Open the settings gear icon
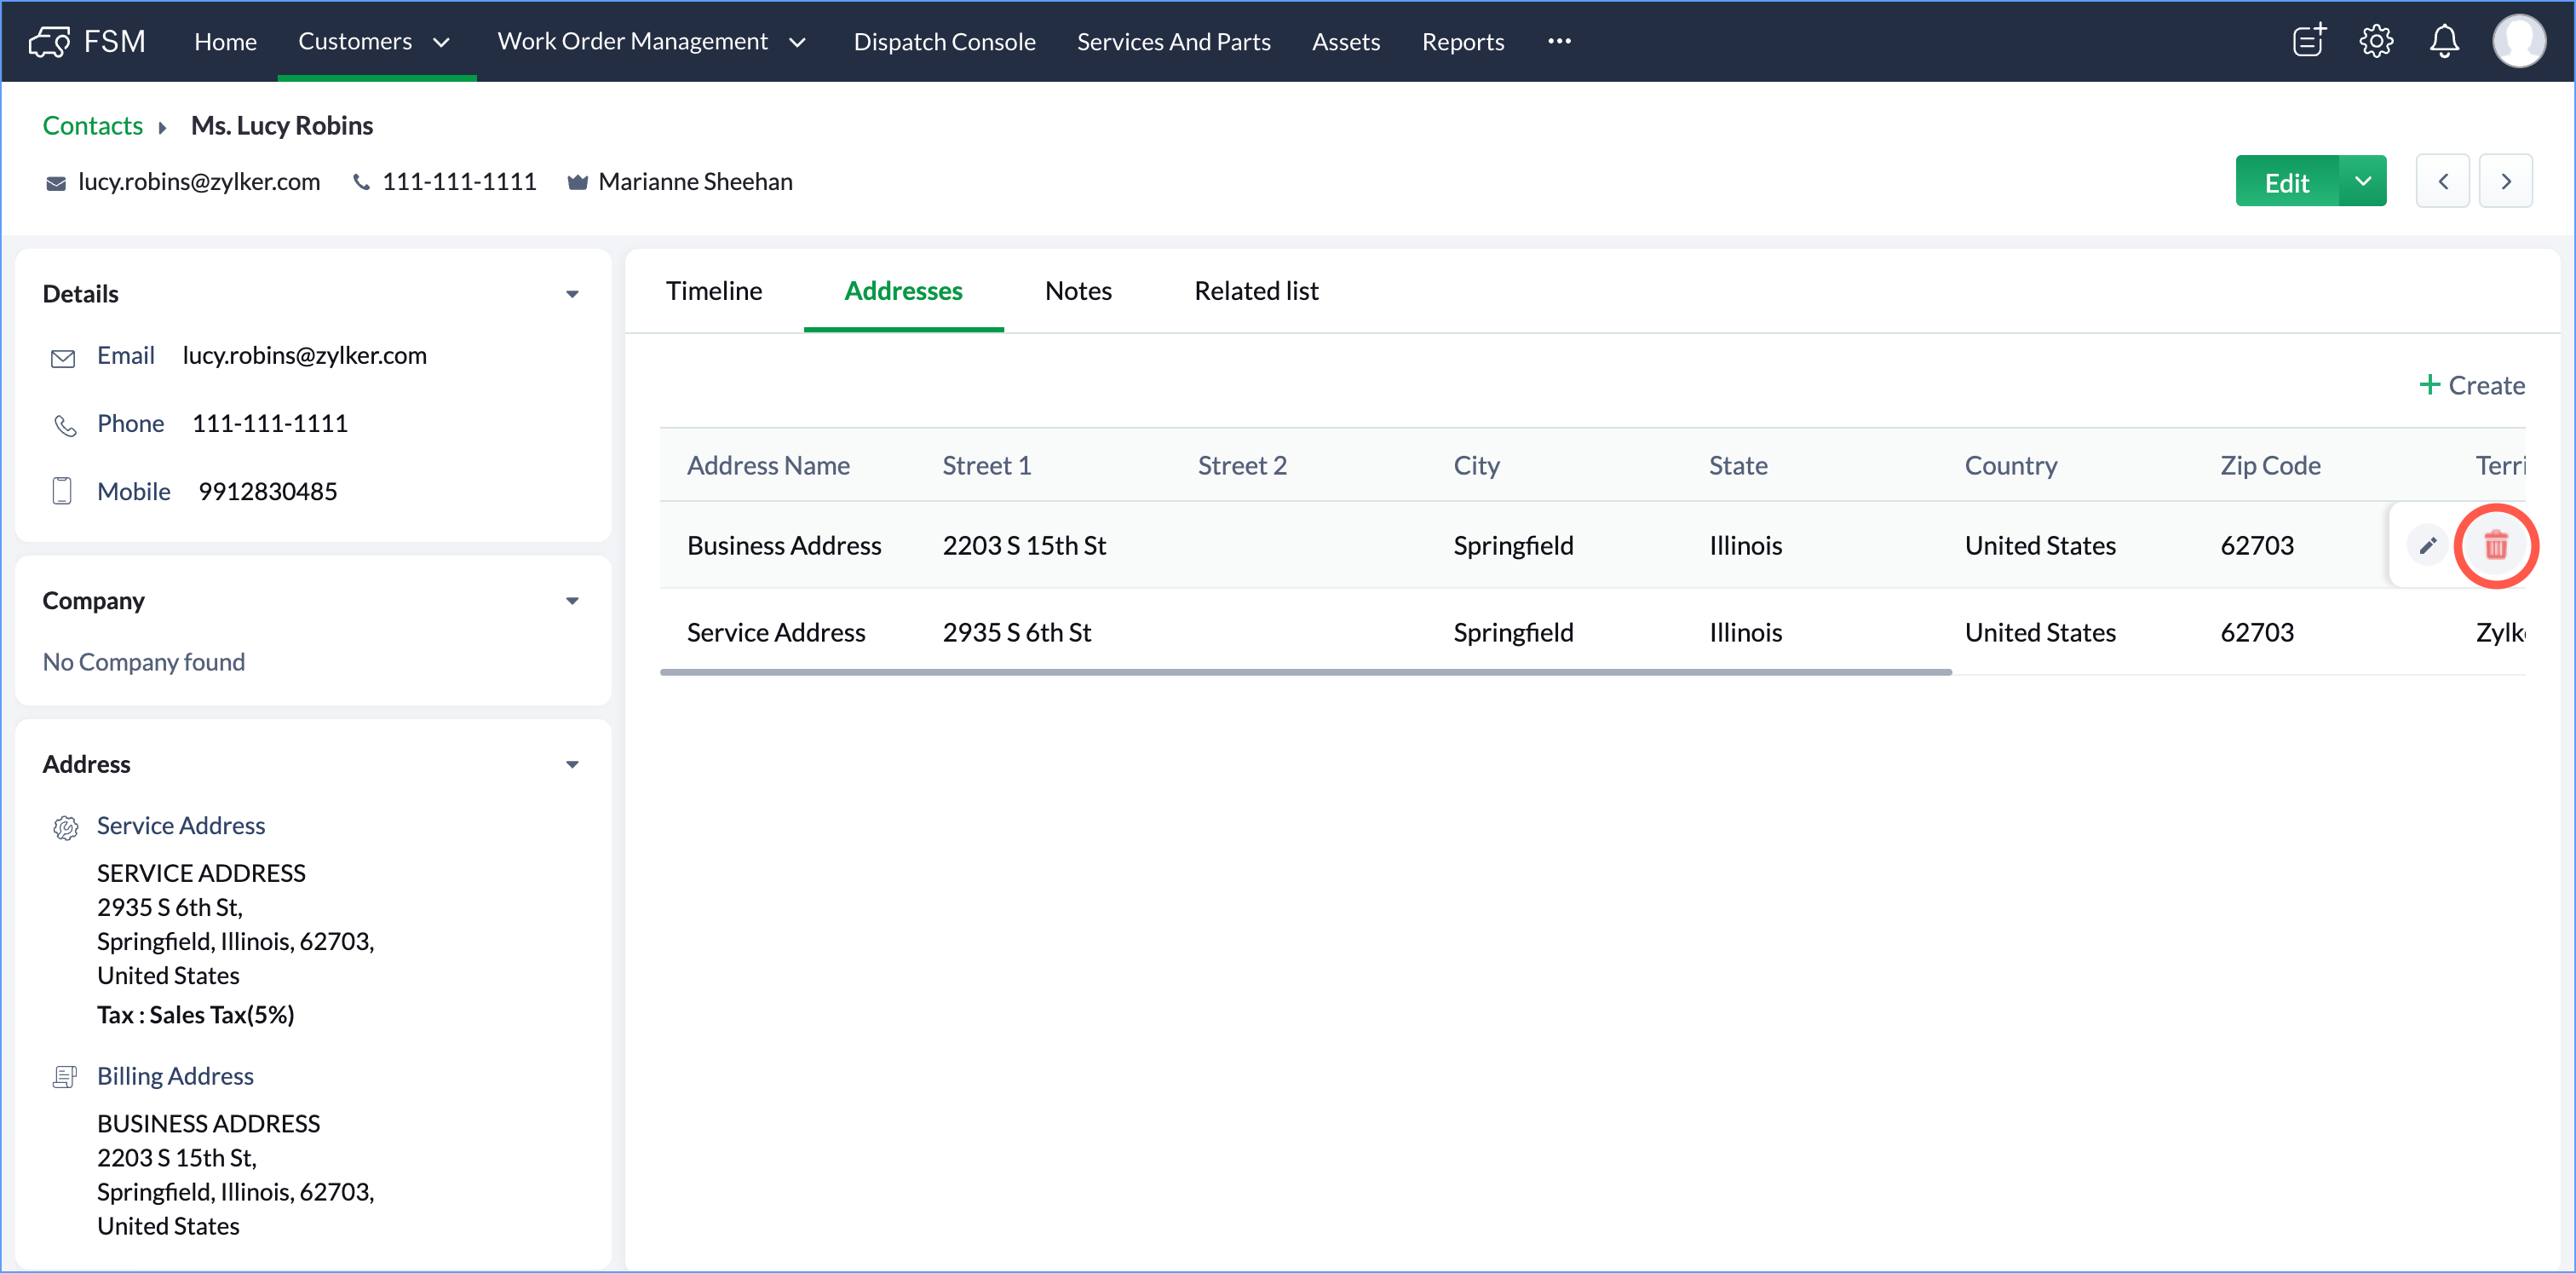 coord(2376,41)
